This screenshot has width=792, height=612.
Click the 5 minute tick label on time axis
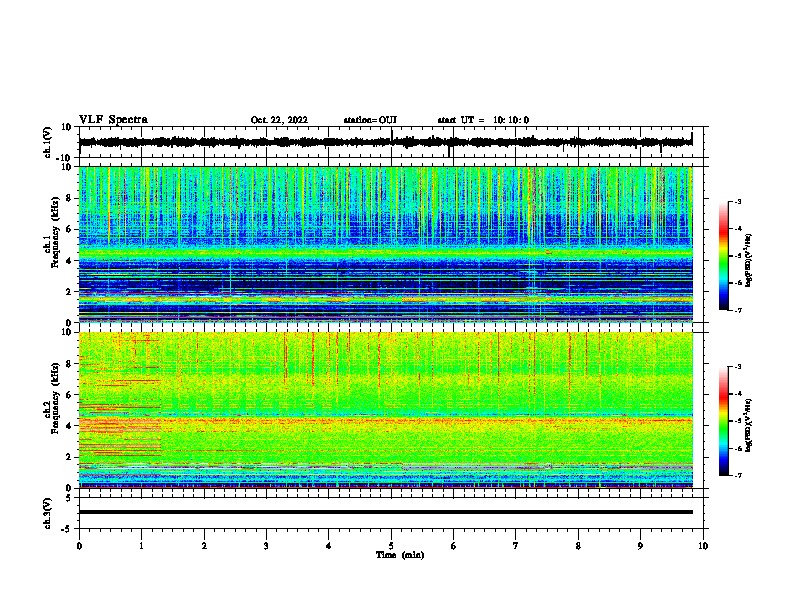(x=391, y=546)
